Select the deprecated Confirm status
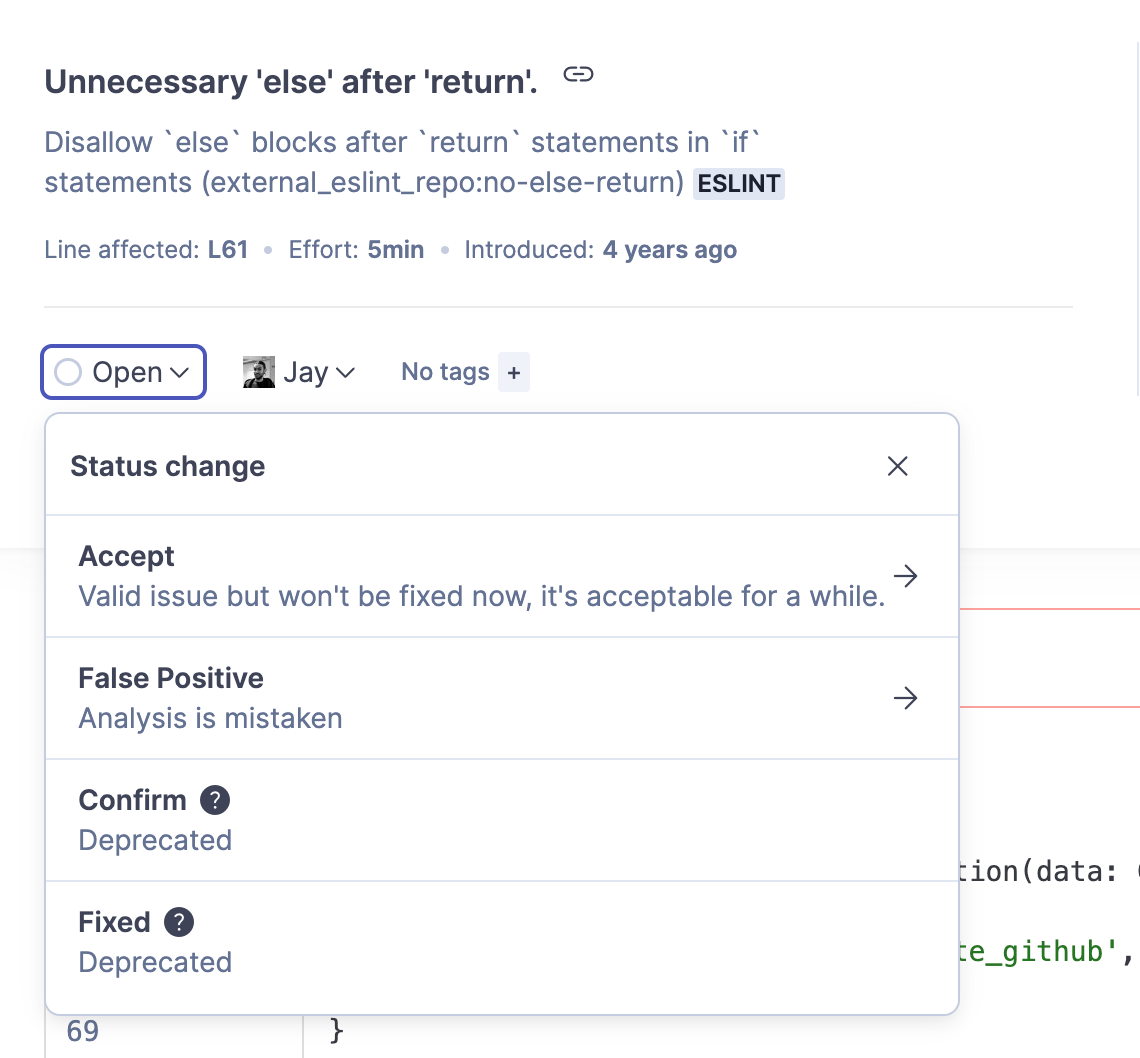Image resolution: width=1140 pixels, height=1058 pixels. tap(132, 800)
